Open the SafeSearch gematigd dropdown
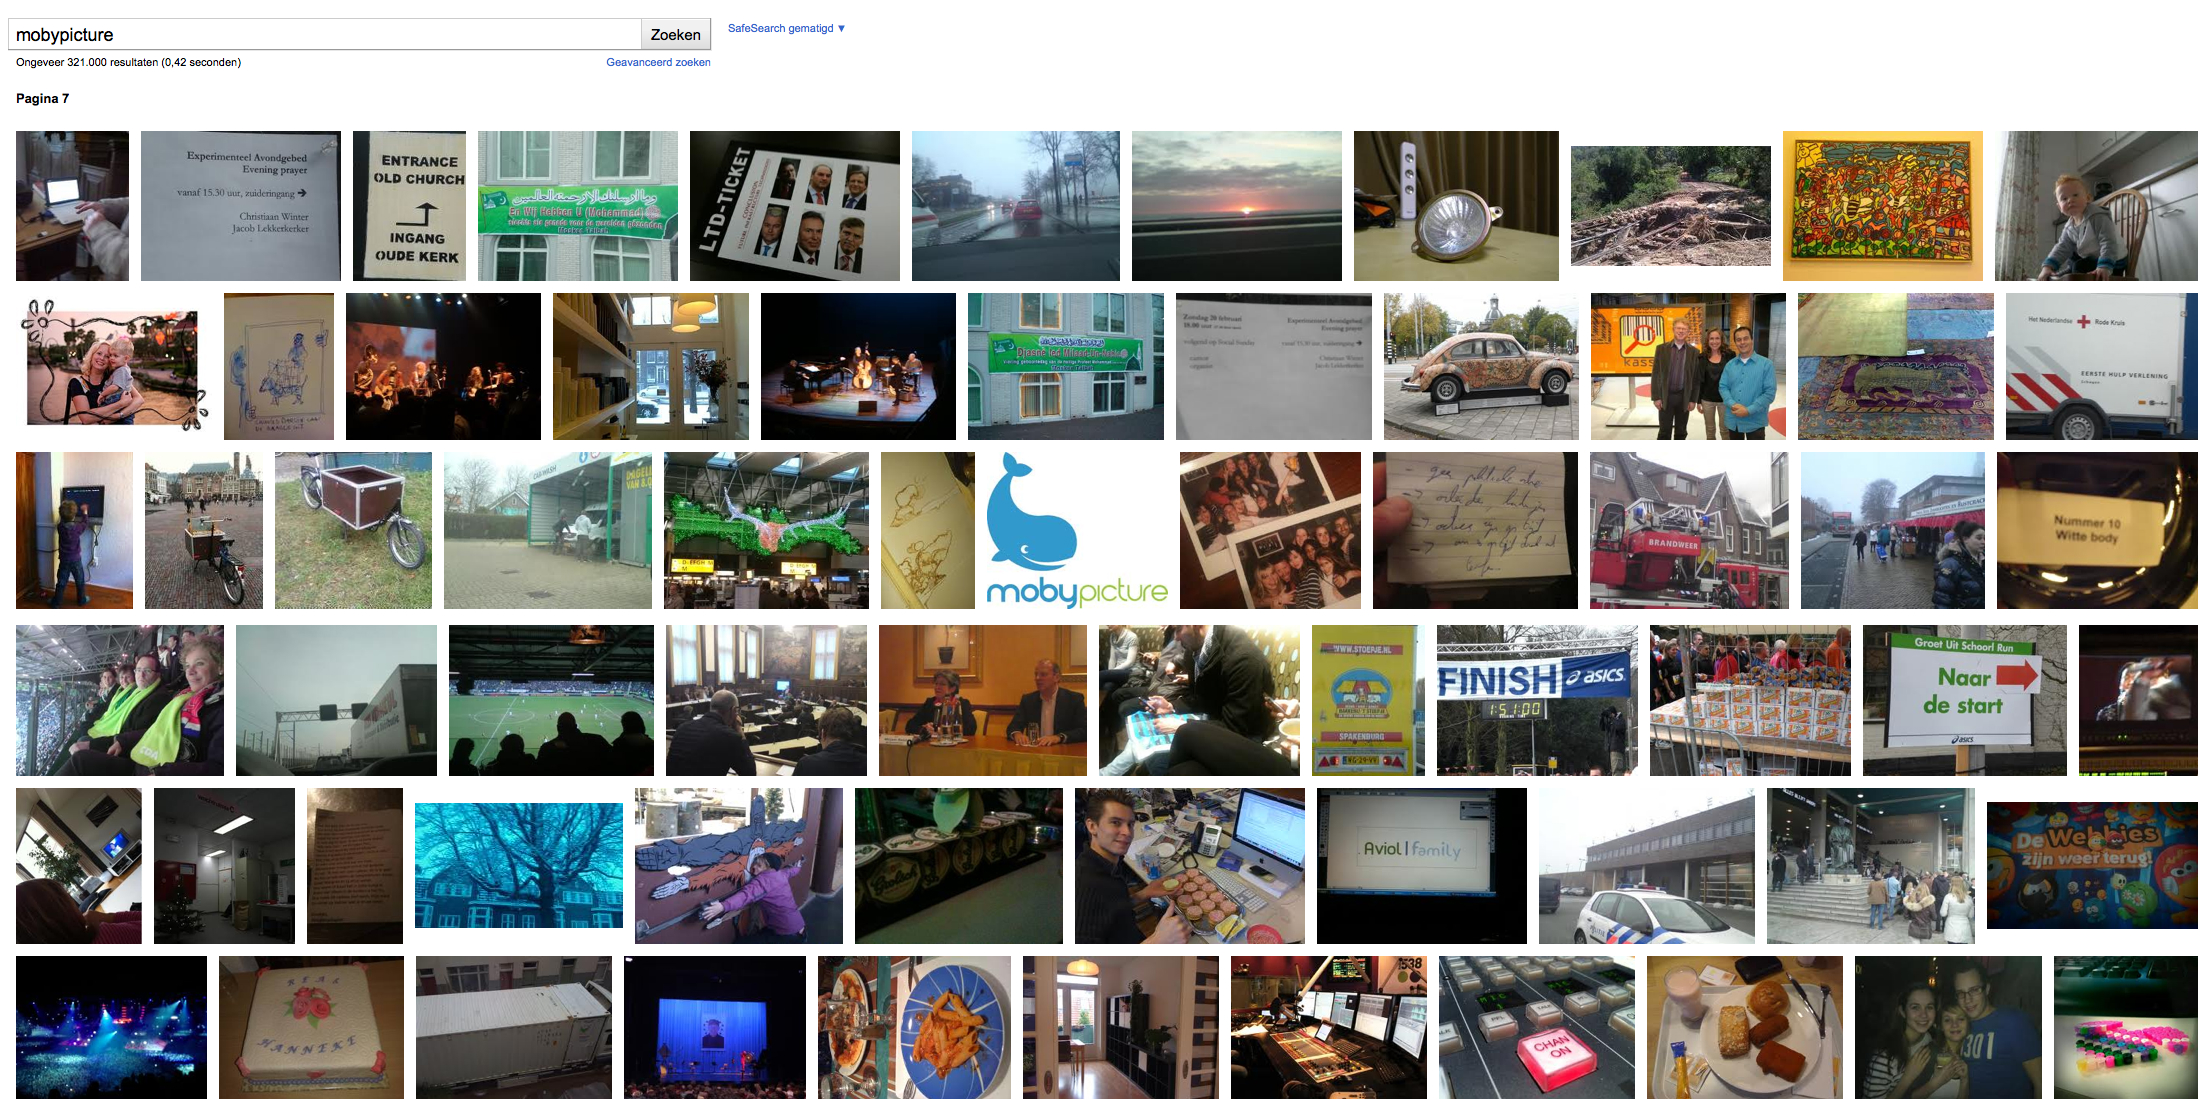Image resolution: width=2208 pixels, height=1099 pixels. (x=786, y=28)
